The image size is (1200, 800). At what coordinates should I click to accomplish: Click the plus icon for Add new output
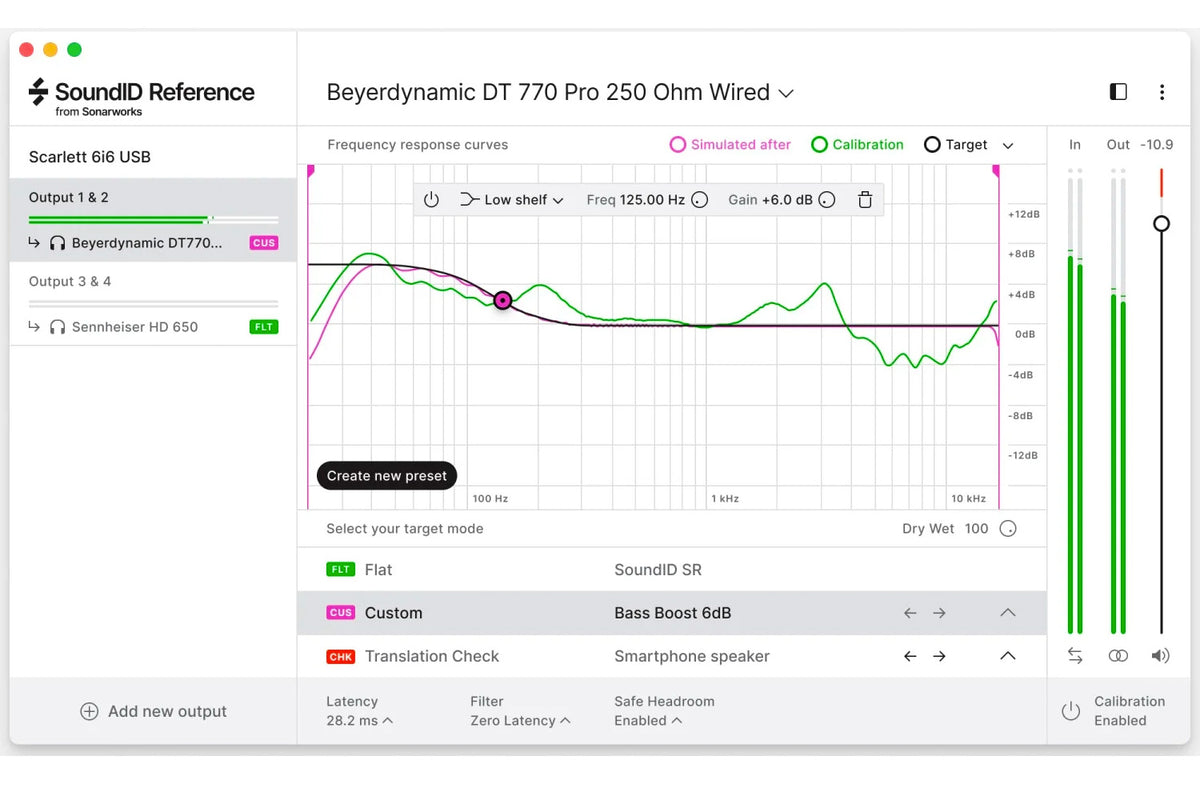coord(89,711)
